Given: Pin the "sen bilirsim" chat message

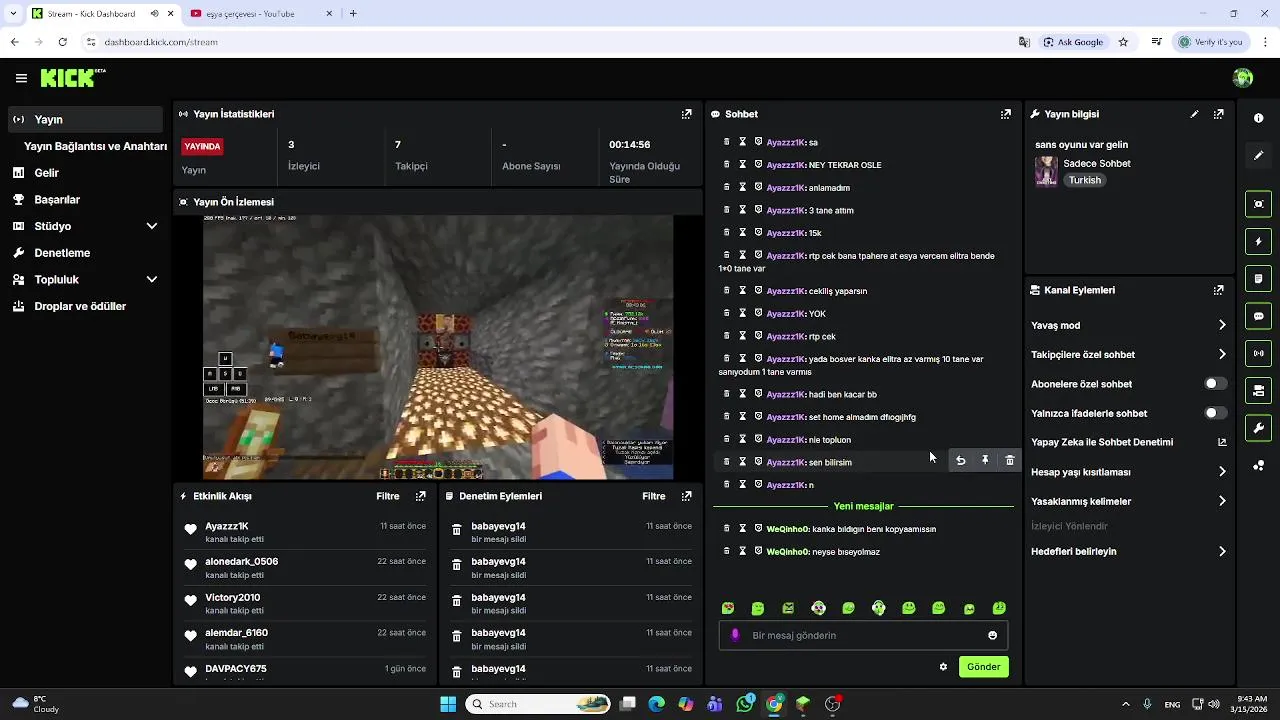Looking at the screenshot, I should coord(985,460).
